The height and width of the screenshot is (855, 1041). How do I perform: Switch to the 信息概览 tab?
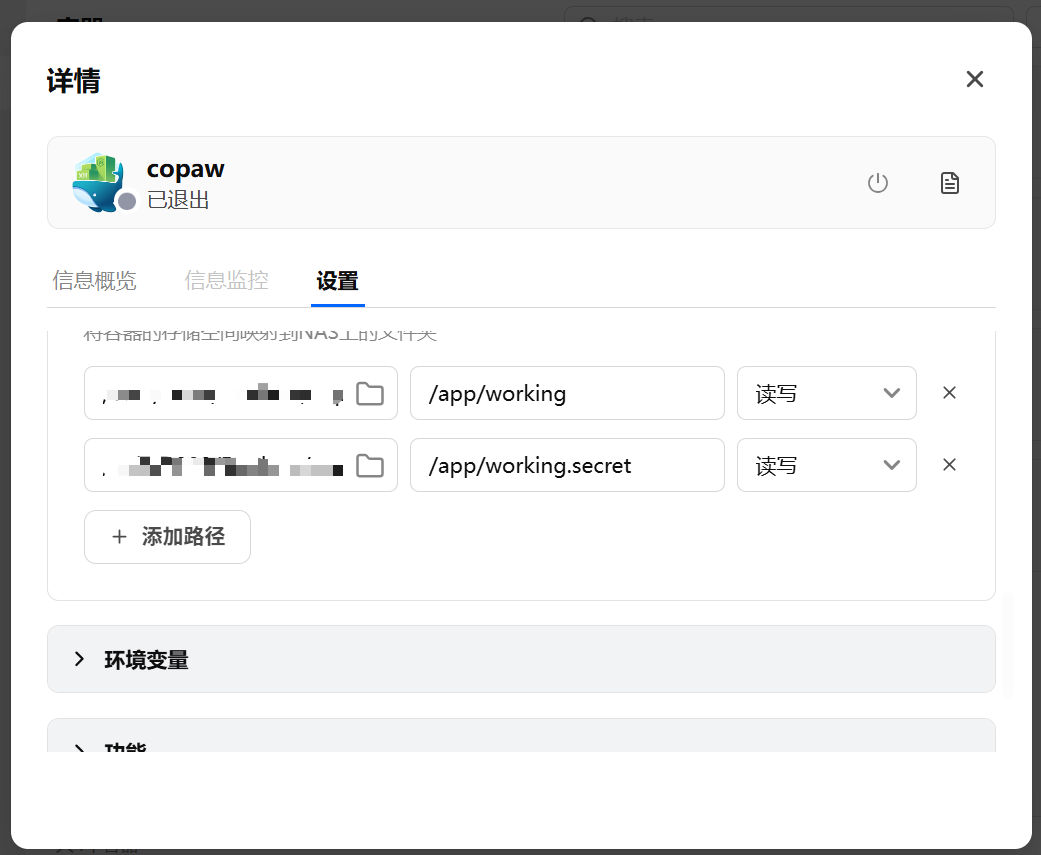coord(94,281)
